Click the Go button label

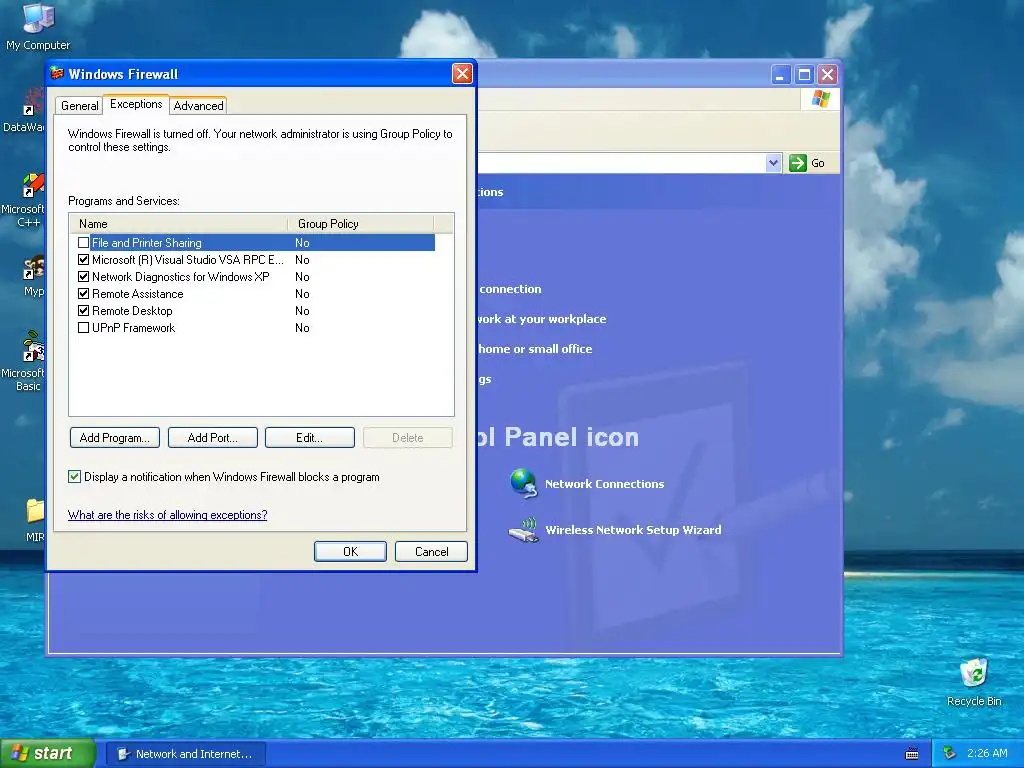pos(818,163)
